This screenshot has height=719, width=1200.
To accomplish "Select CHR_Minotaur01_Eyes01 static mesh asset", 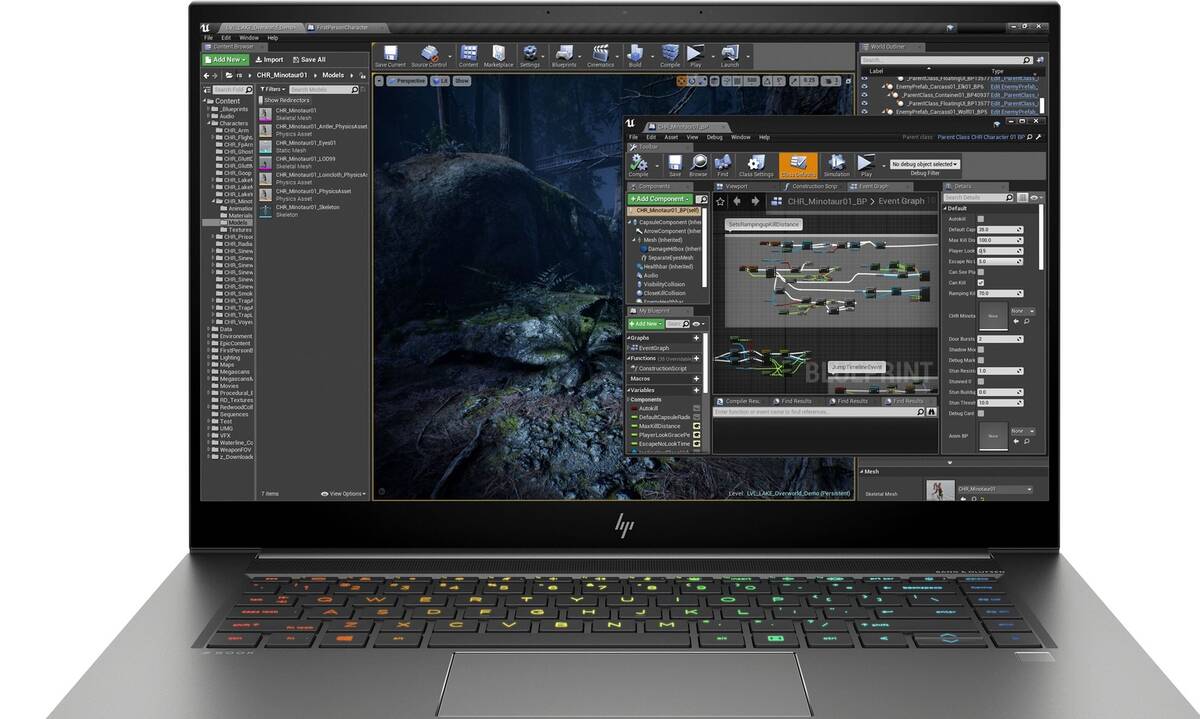I will (x=312, y=146).
